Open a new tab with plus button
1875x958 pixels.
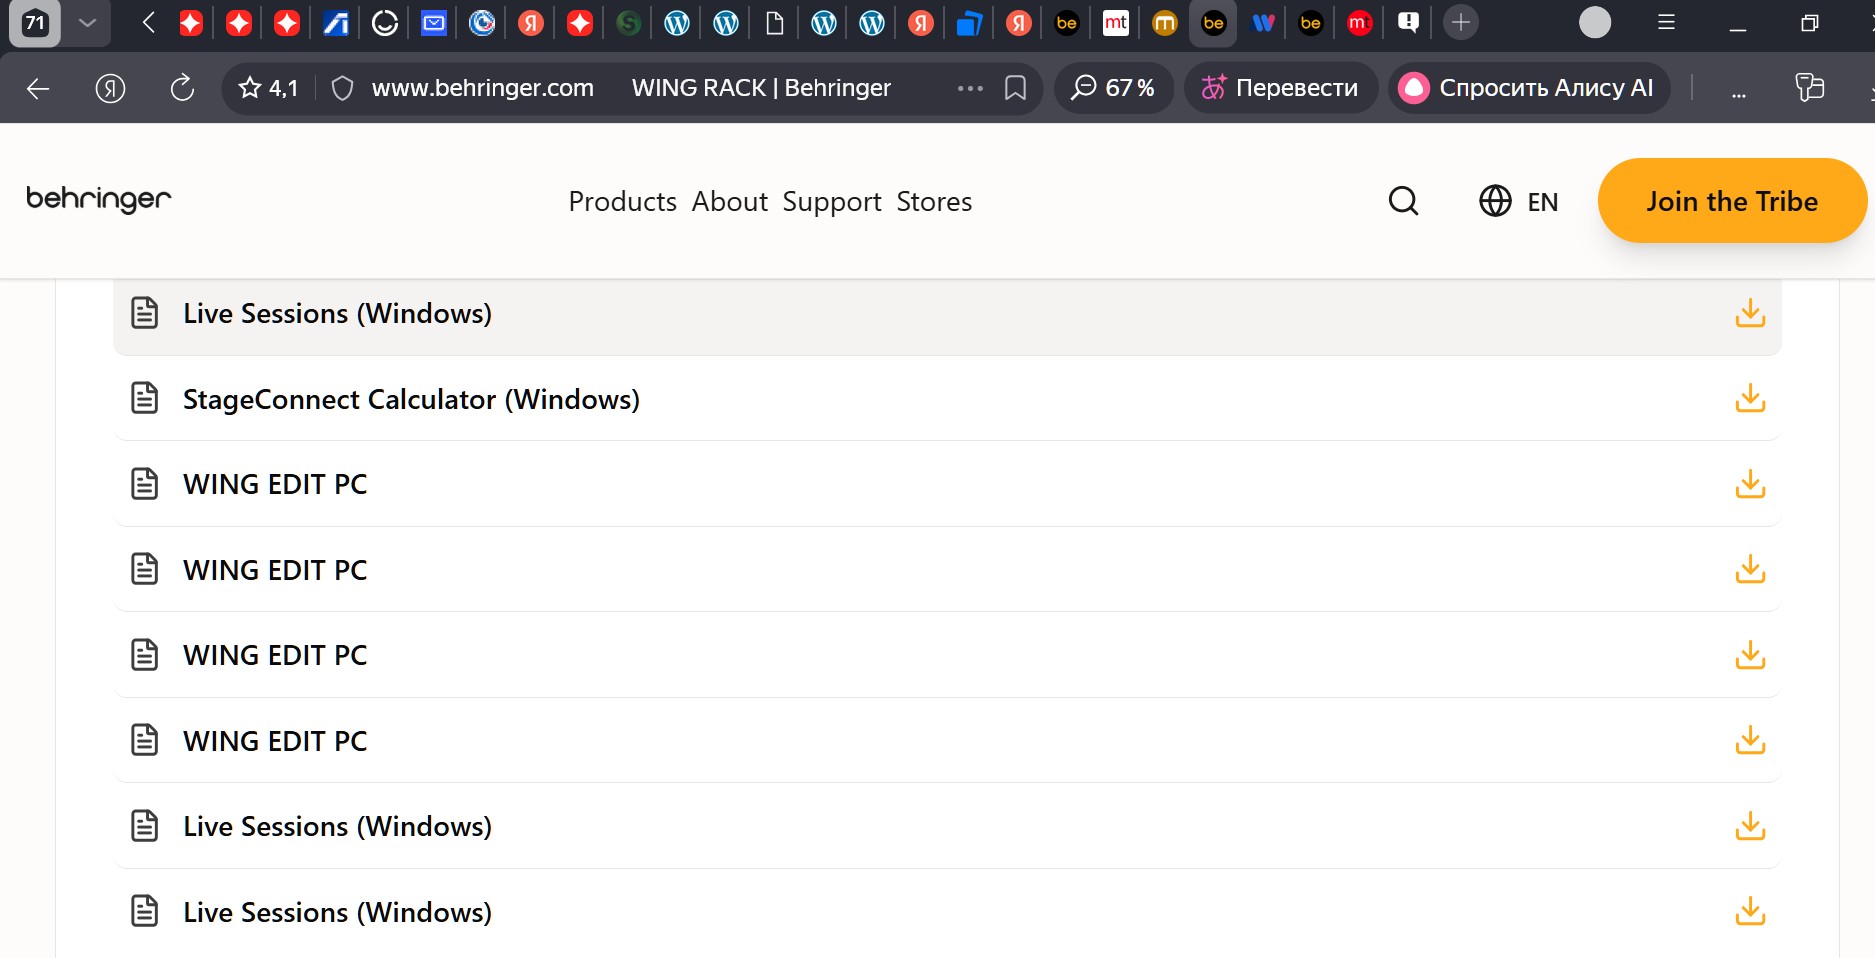[x=1461, y=23]
